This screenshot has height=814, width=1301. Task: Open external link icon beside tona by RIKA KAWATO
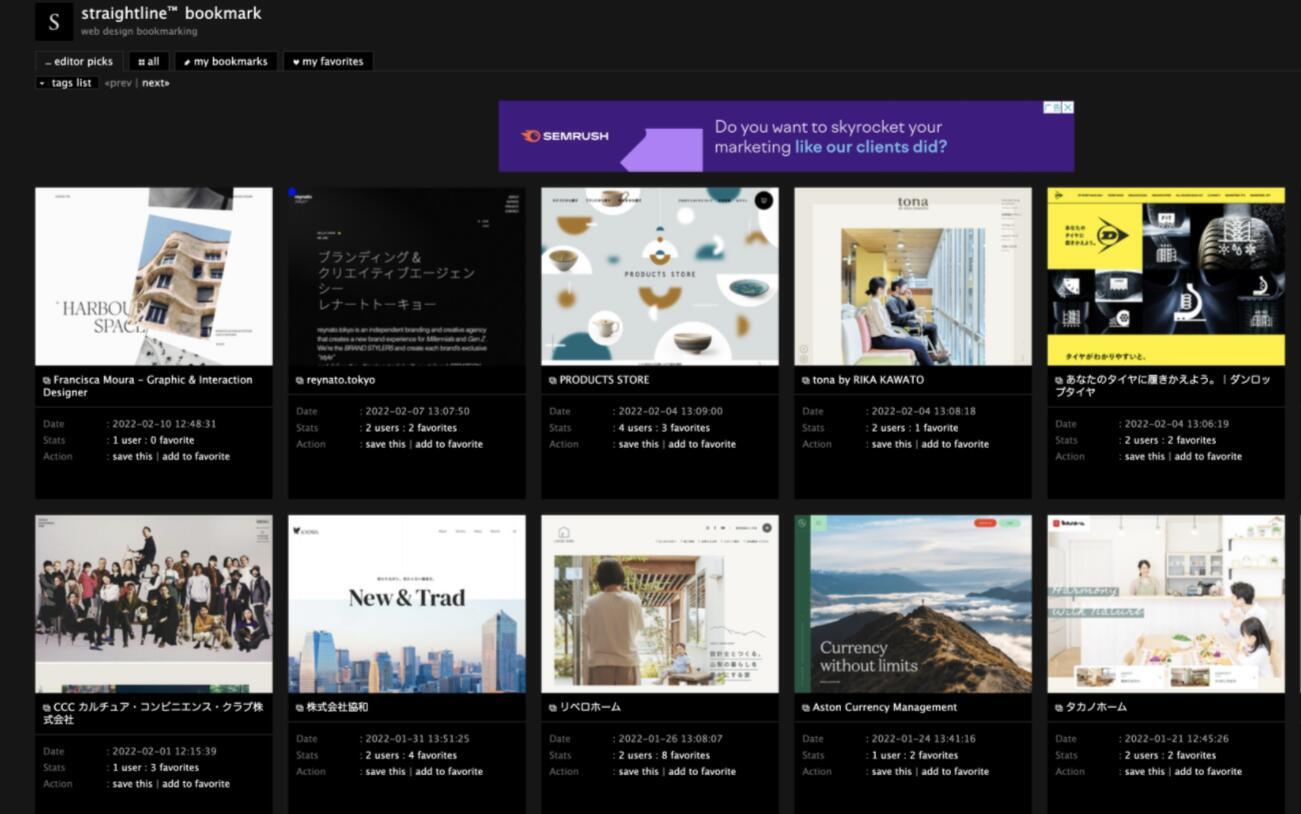click(805, 381)
